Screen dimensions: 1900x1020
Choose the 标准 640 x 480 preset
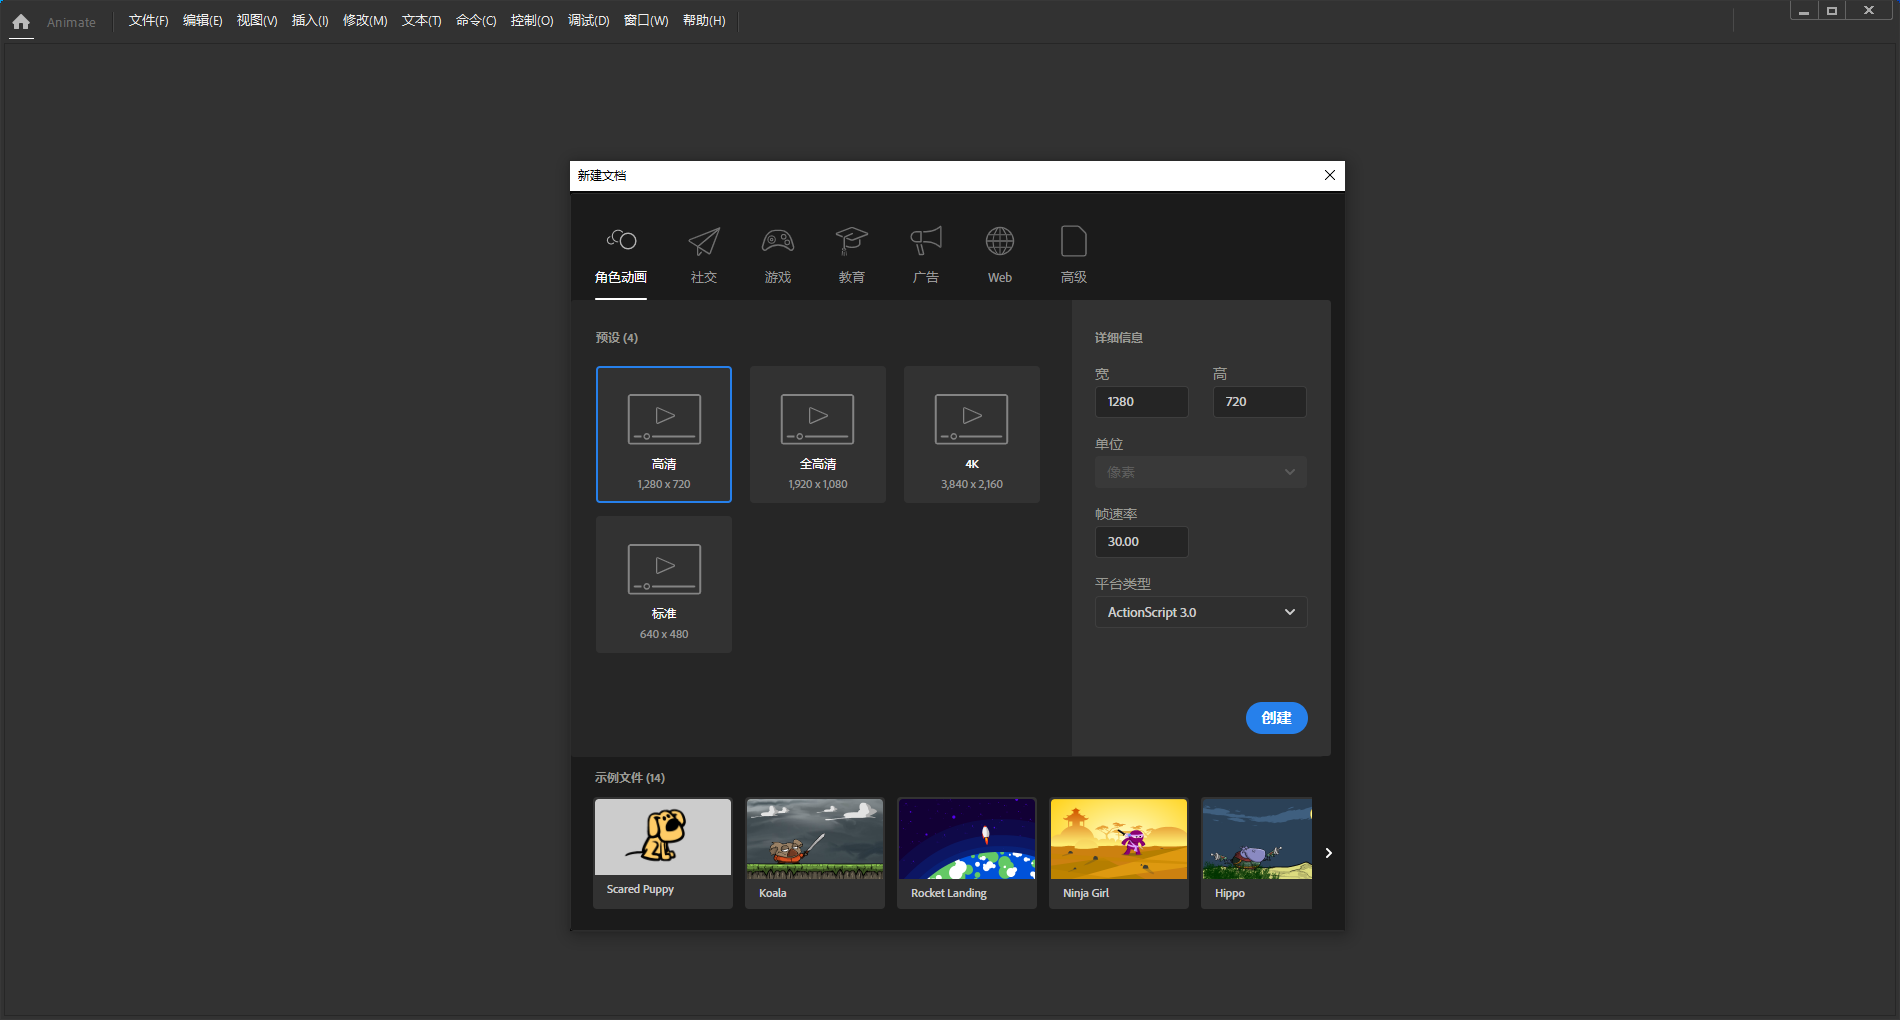pyautogui.click(x=664, y=584)
